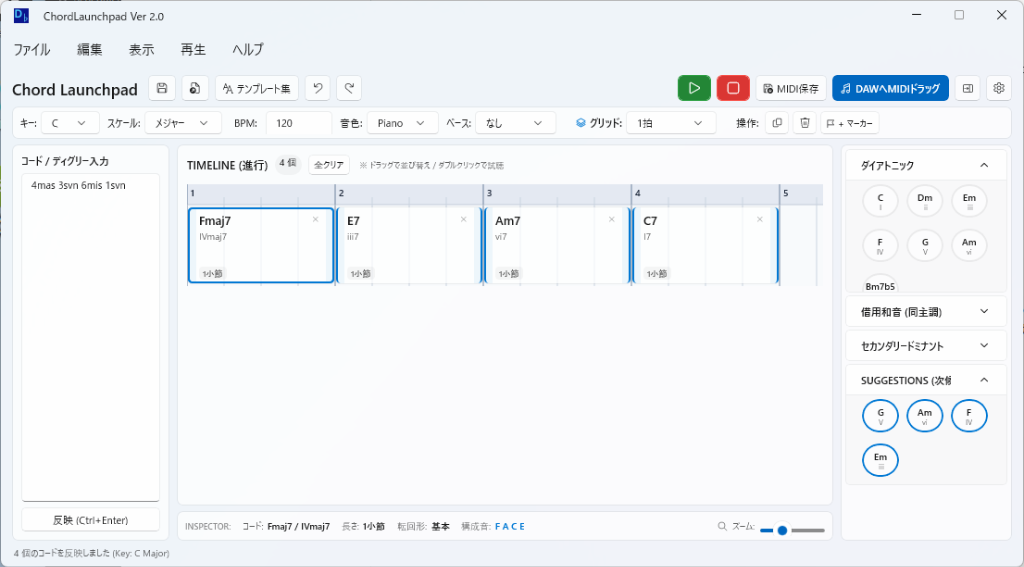The width and height of the screenshot is (1024, 567).
Task: Click bar 3 marker in timeline ruler
Action: pyautogui.click(x=489, y=193)
